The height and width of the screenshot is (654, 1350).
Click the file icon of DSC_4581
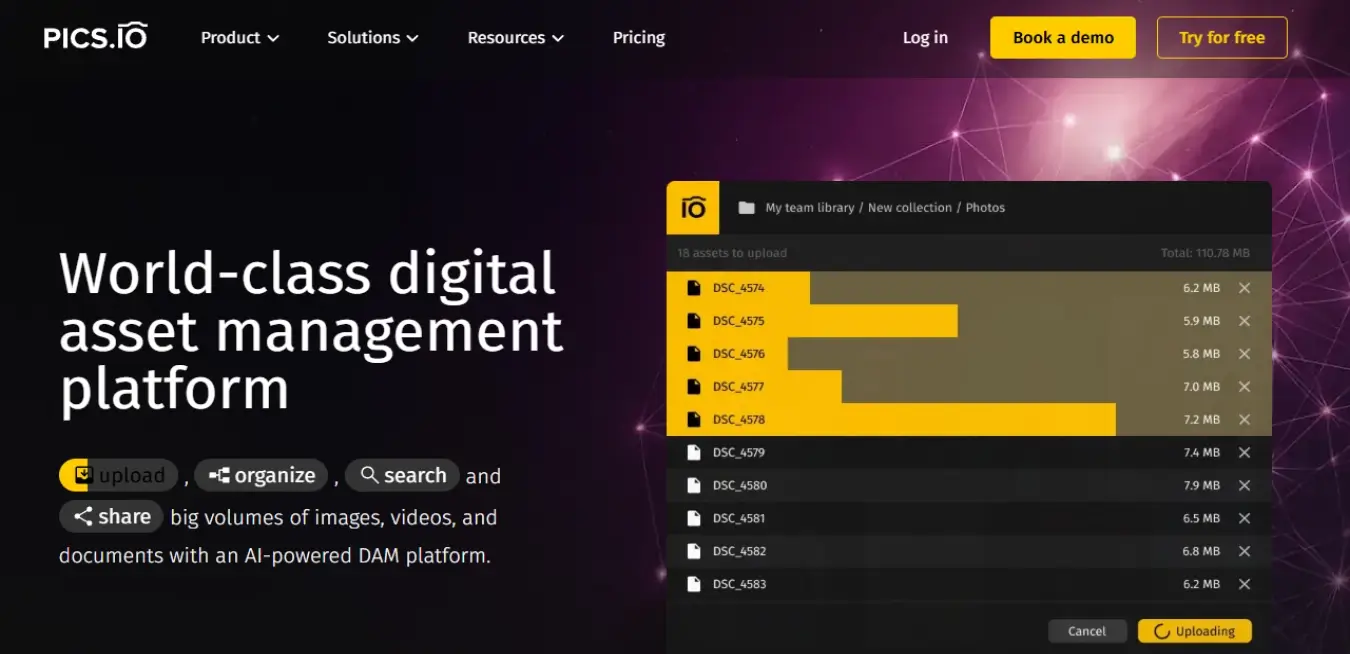click(693, 518)
